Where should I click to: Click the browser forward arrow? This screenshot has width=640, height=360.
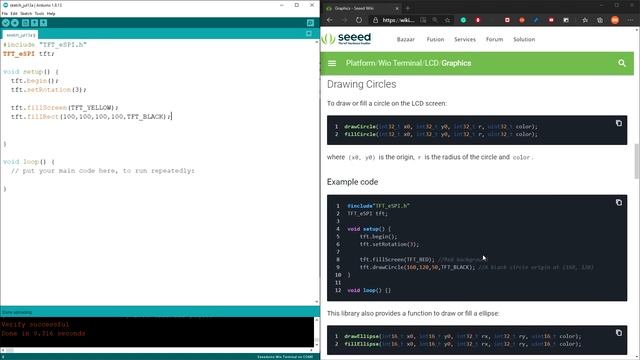[344, 20]
